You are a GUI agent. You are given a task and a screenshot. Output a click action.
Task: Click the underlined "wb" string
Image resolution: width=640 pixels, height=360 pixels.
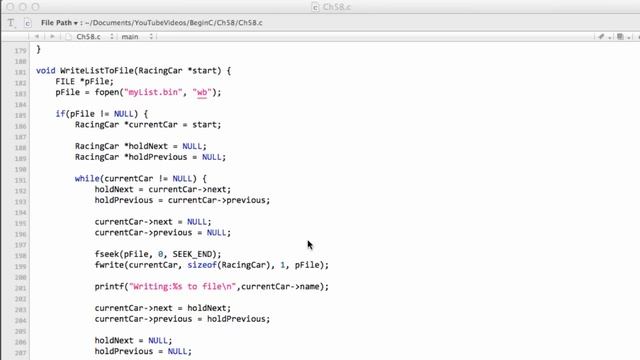coord(202,93)
